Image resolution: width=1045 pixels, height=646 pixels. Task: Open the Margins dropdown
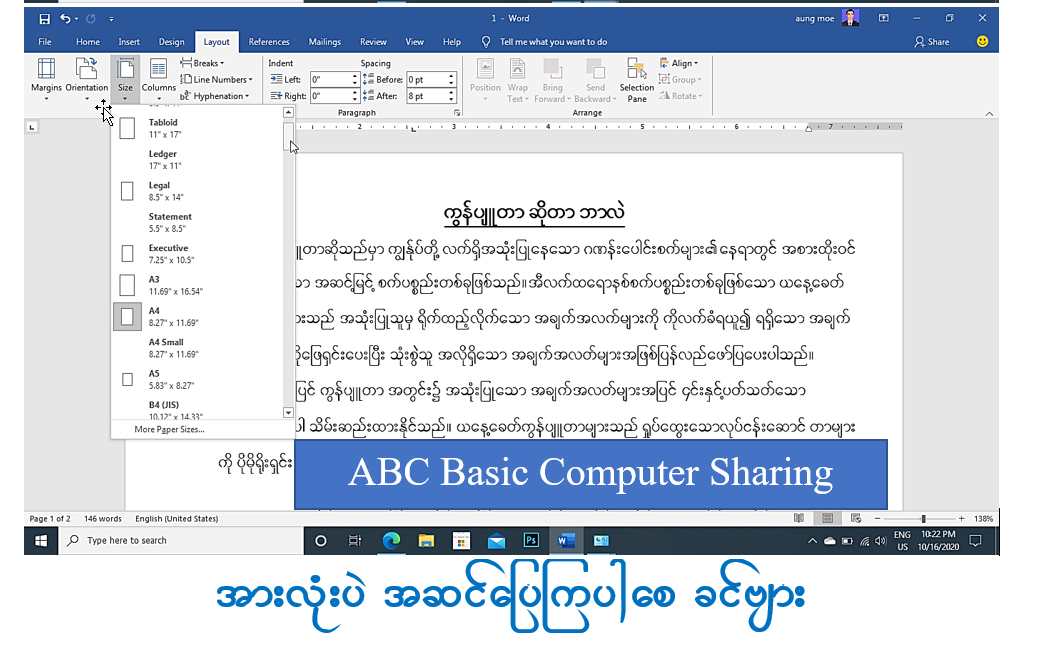(x=46, y=79)
